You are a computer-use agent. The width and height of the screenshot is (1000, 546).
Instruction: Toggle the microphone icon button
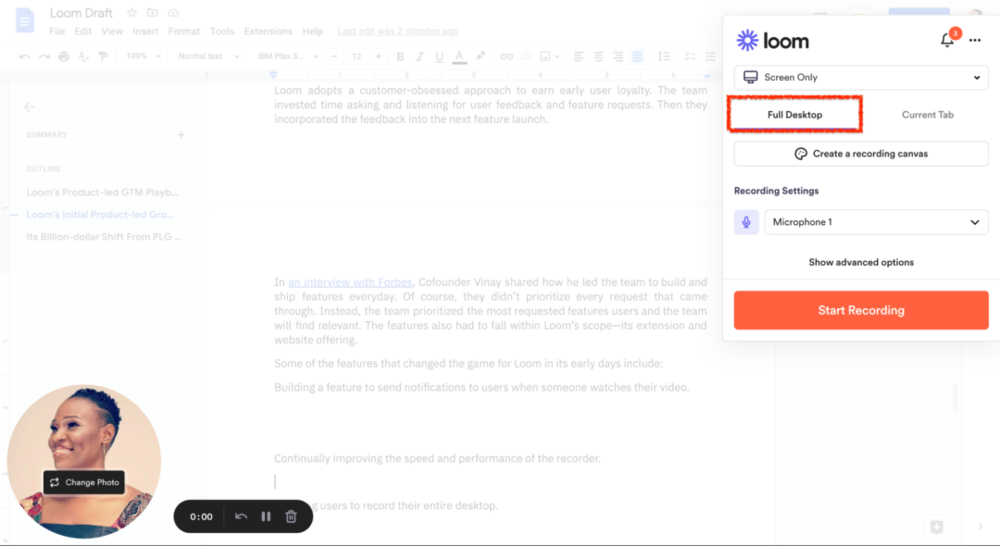746,222
